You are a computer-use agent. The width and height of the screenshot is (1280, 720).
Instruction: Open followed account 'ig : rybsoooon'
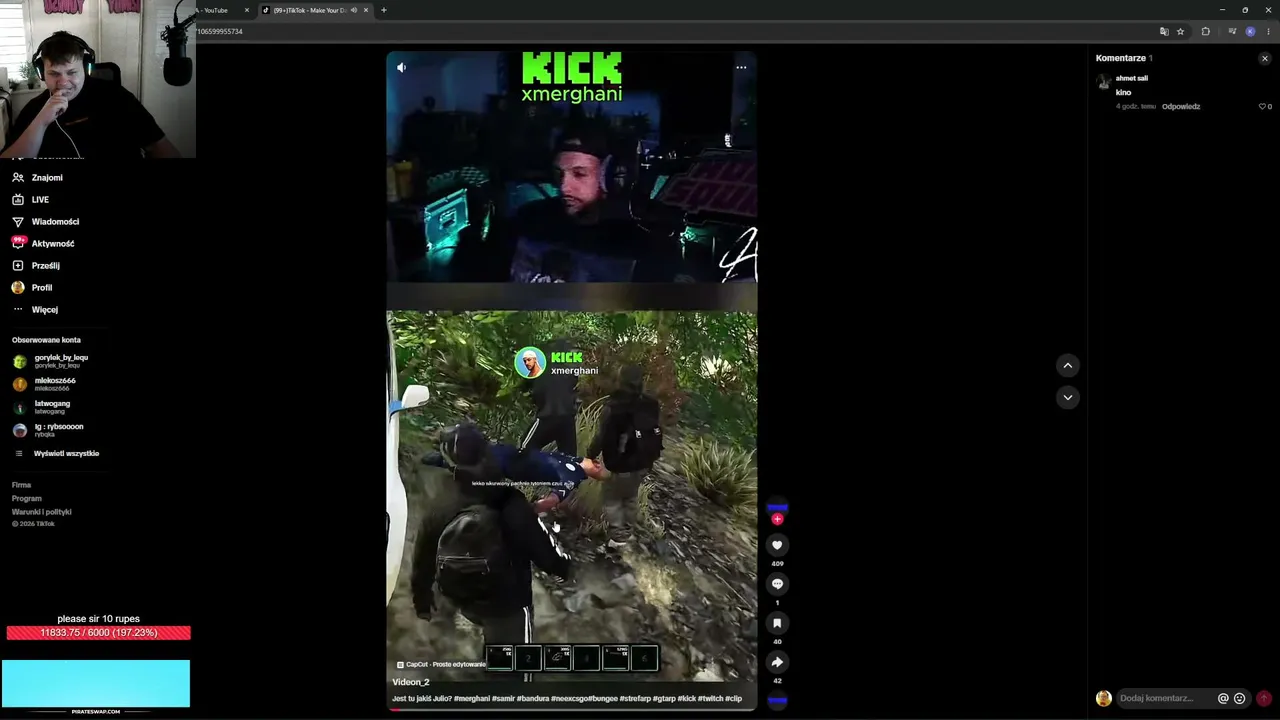tap(59, 429)
